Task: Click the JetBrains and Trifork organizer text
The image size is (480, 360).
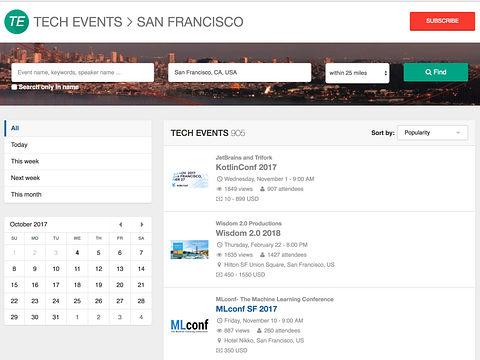Action: tap(244, 158)
